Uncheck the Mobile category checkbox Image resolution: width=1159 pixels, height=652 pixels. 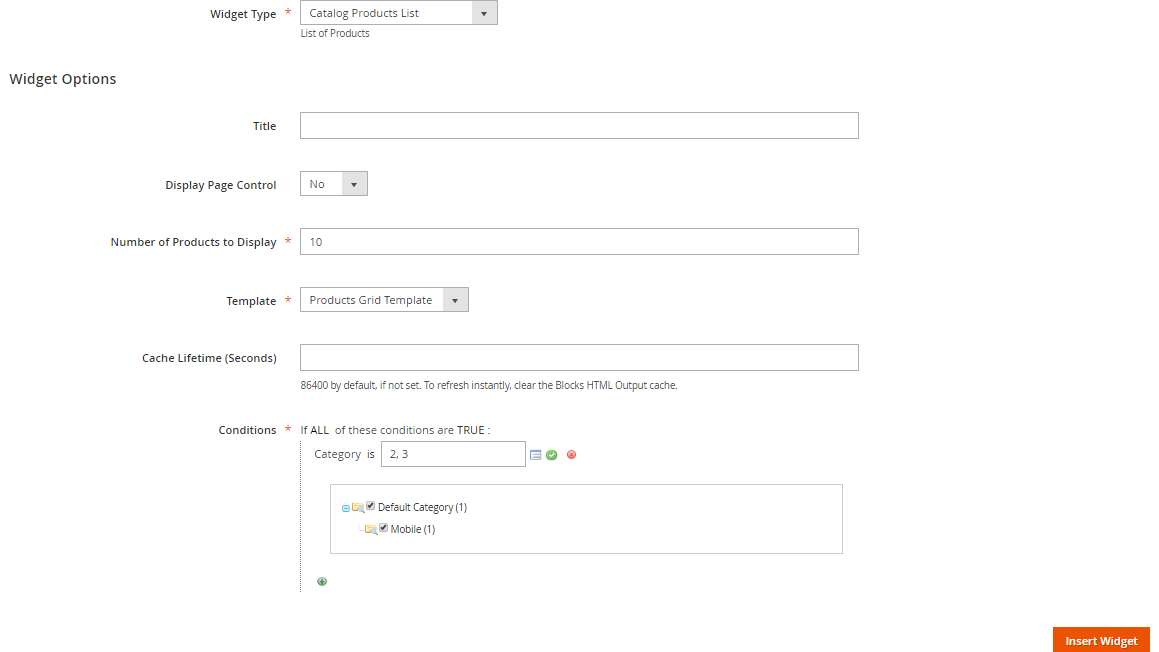coord(384,527)
